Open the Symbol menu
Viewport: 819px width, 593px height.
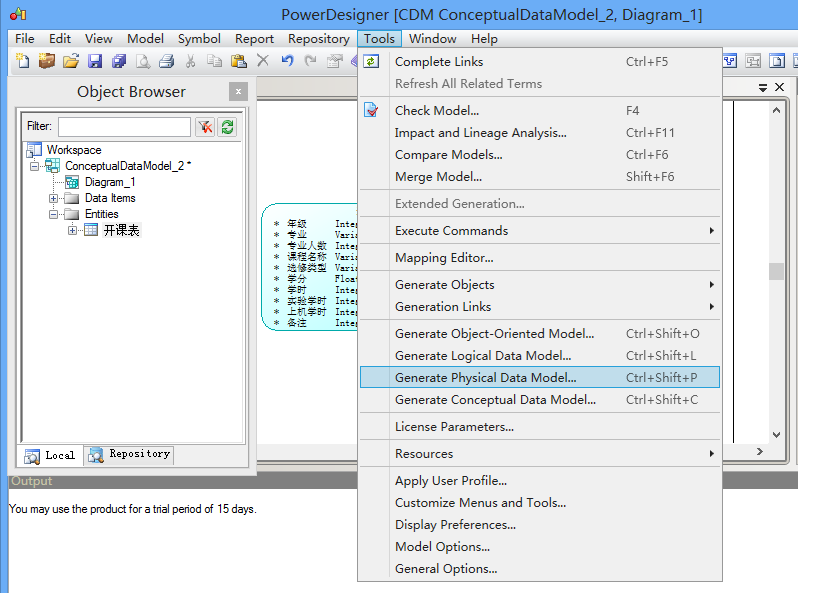pyautogui.click(x=199, y=39)
